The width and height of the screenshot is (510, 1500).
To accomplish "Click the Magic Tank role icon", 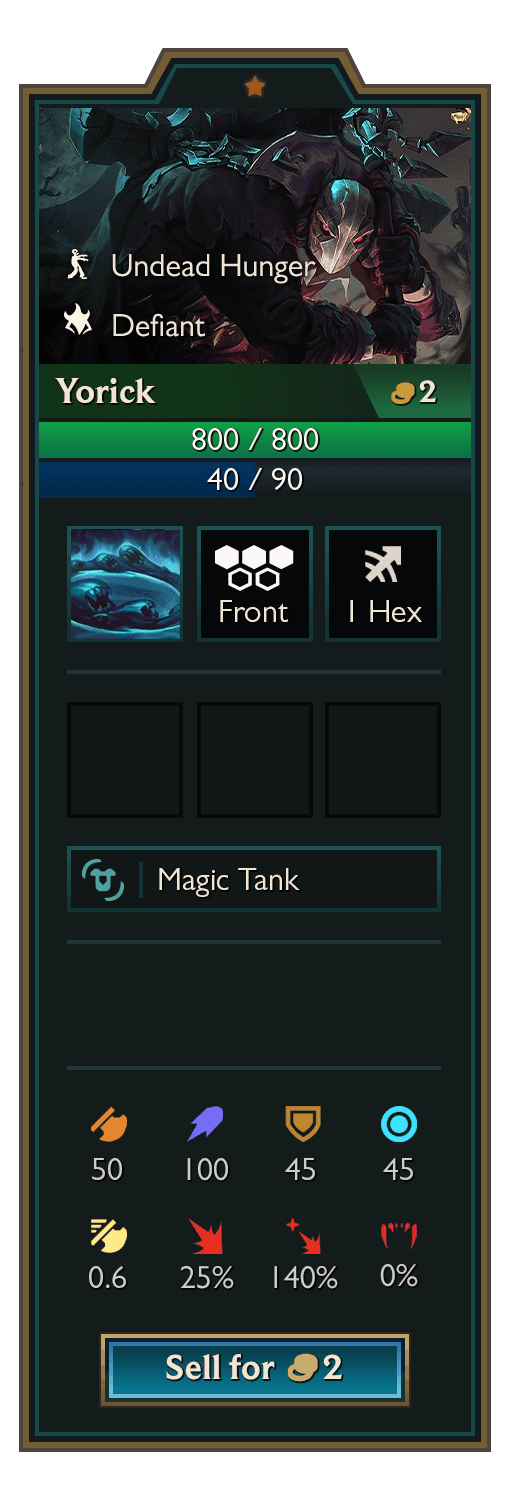I will click(102, 880).
